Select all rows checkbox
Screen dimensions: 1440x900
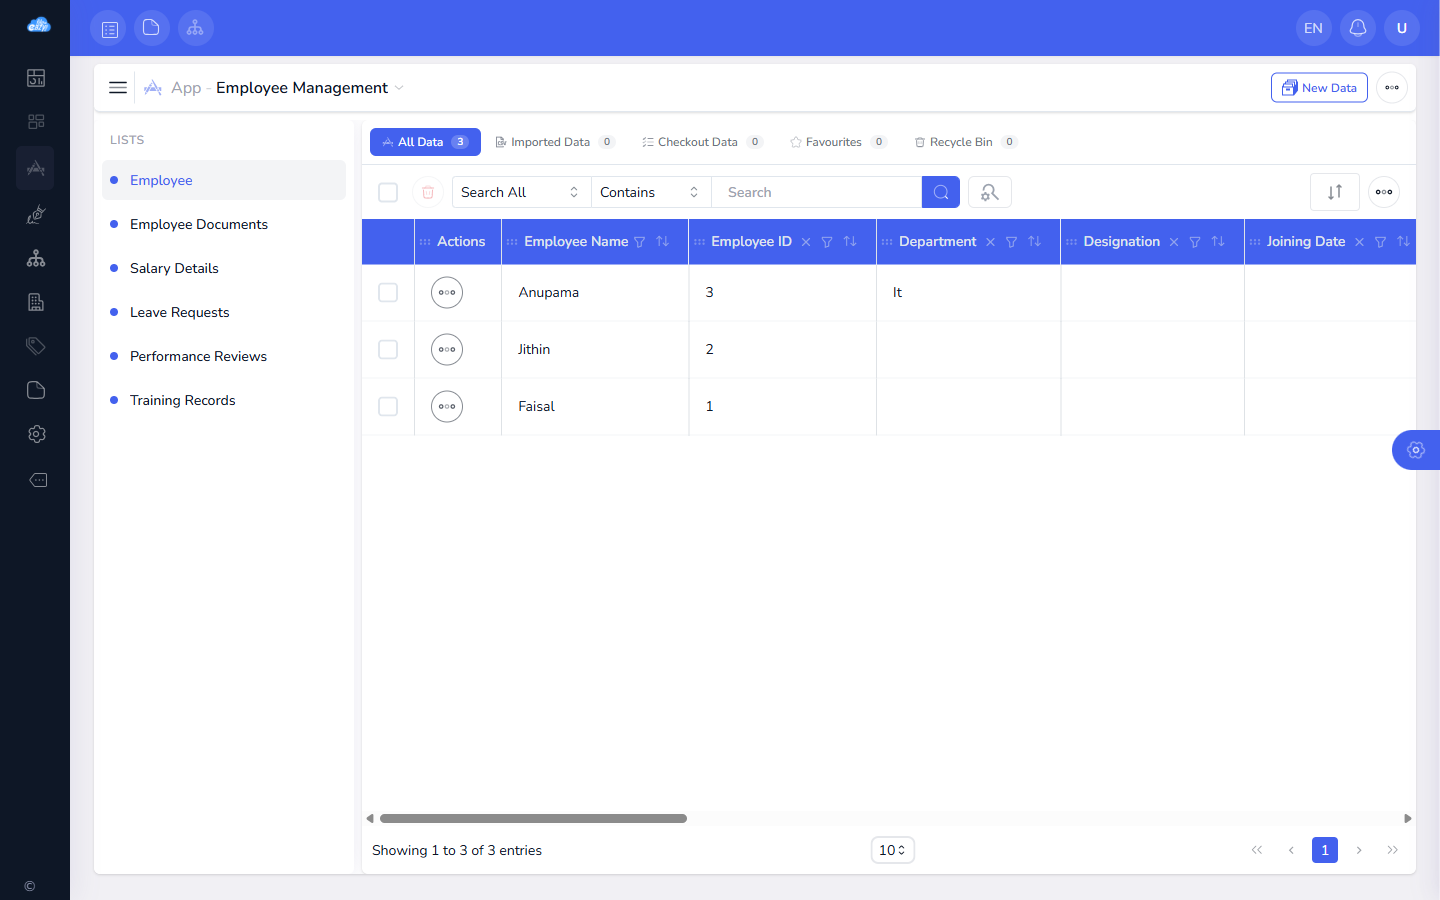(388, 192)
